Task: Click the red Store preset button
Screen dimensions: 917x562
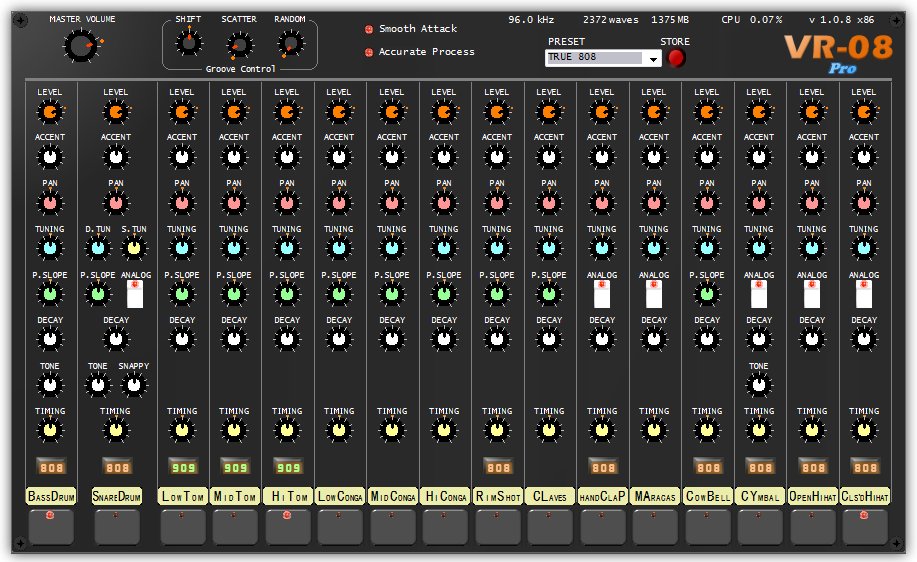Action: (676, 58)
